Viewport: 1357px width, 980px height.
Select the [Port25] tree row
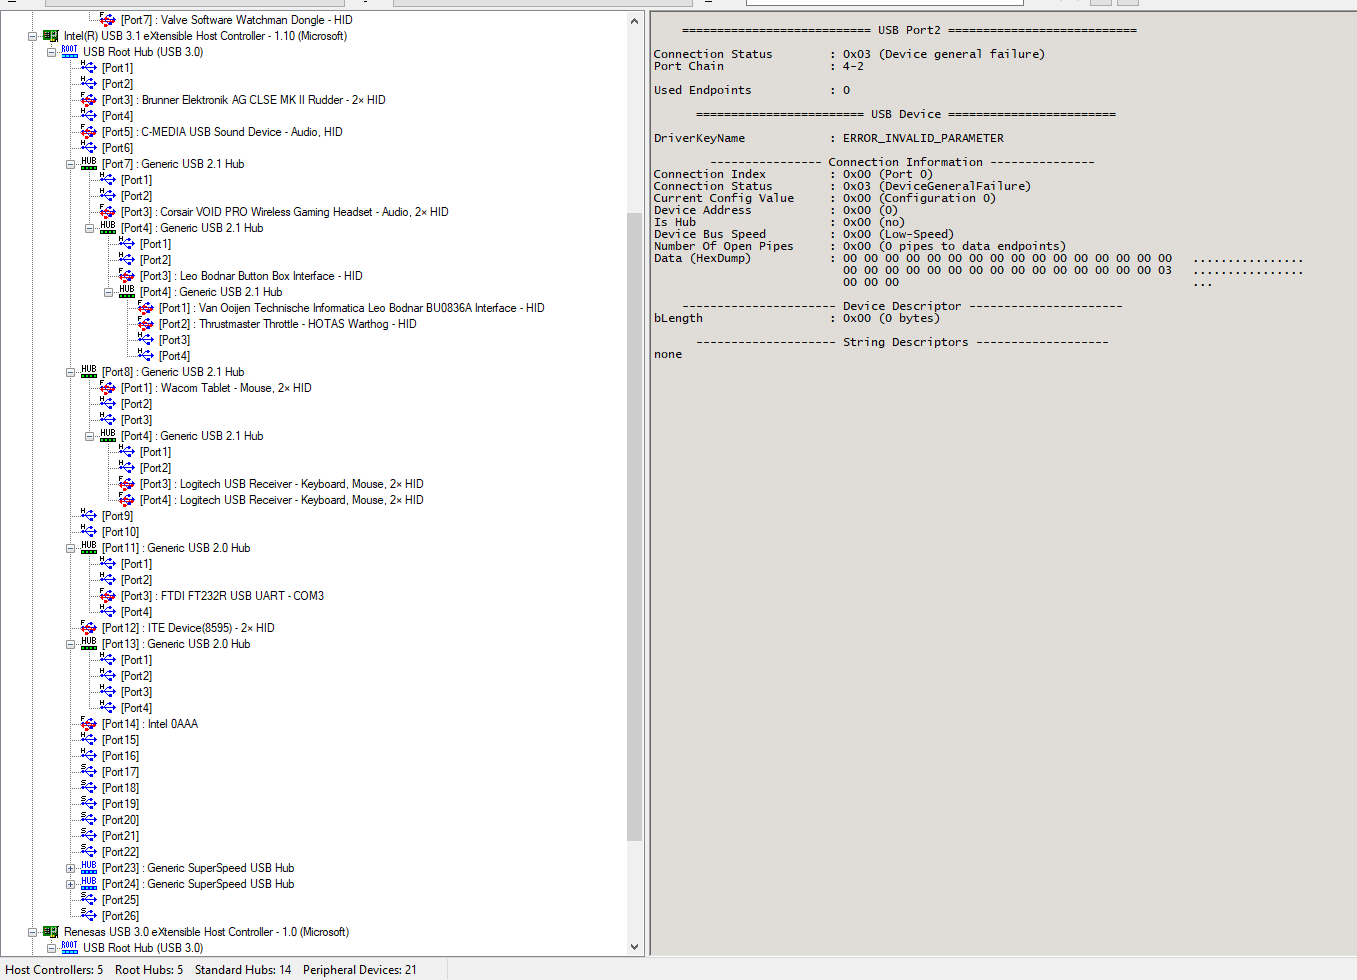120,900
